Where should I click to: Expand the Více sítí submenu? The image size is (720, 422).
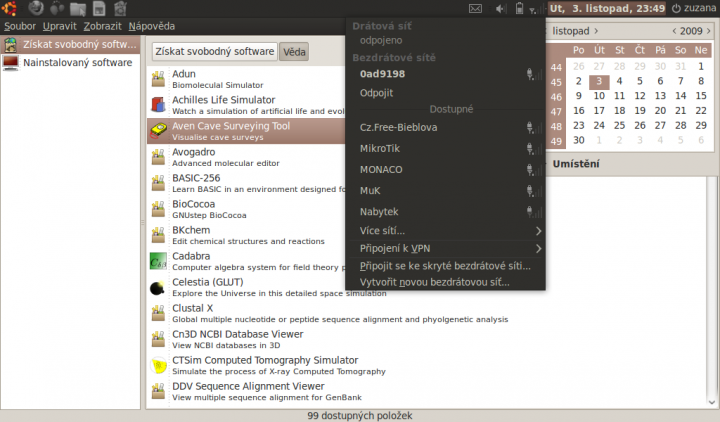[445, 231]
